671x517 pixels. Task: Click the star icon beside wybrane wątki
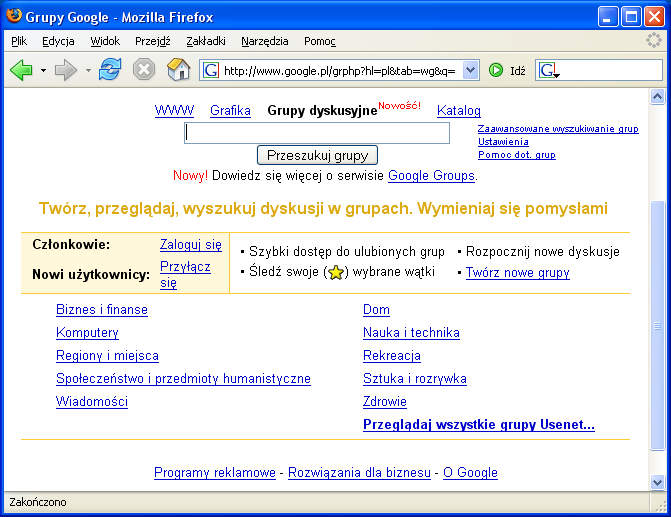tap(336, 272)
